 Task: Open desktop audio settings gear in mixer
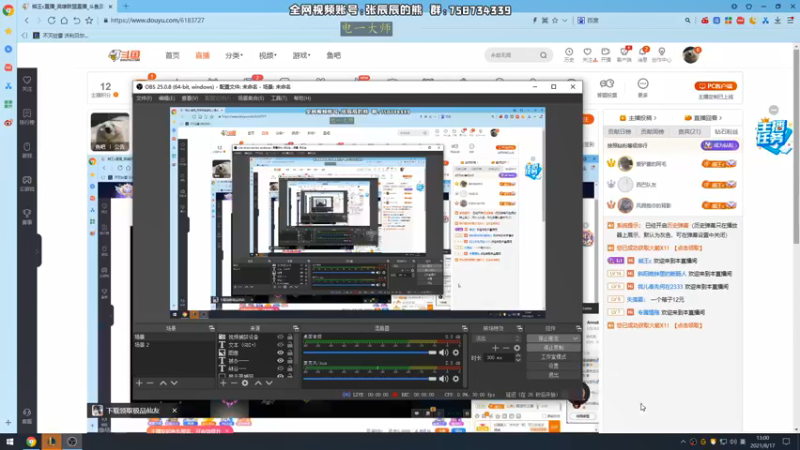(456, 353)
